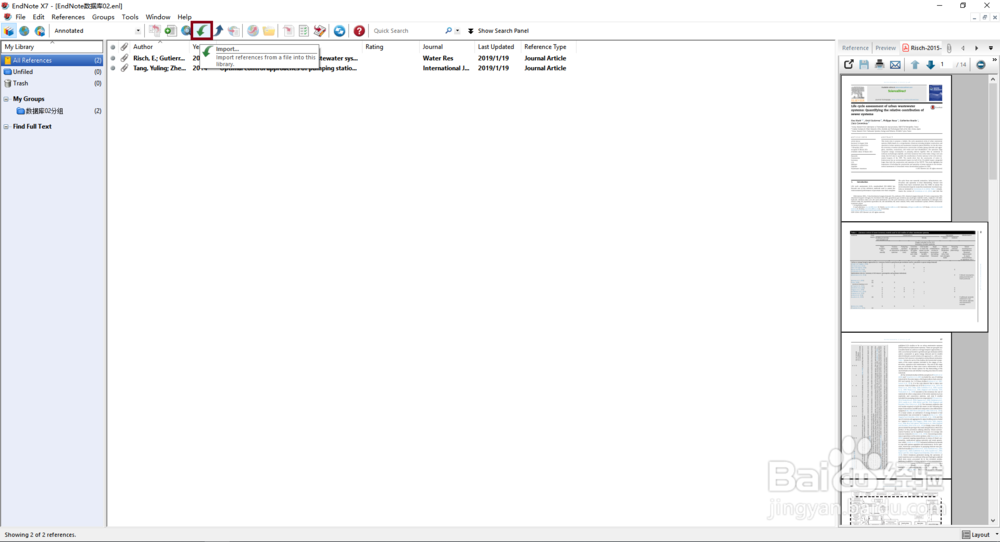
Task: Print the PDF with printer icon
Action: click(879, 64)
